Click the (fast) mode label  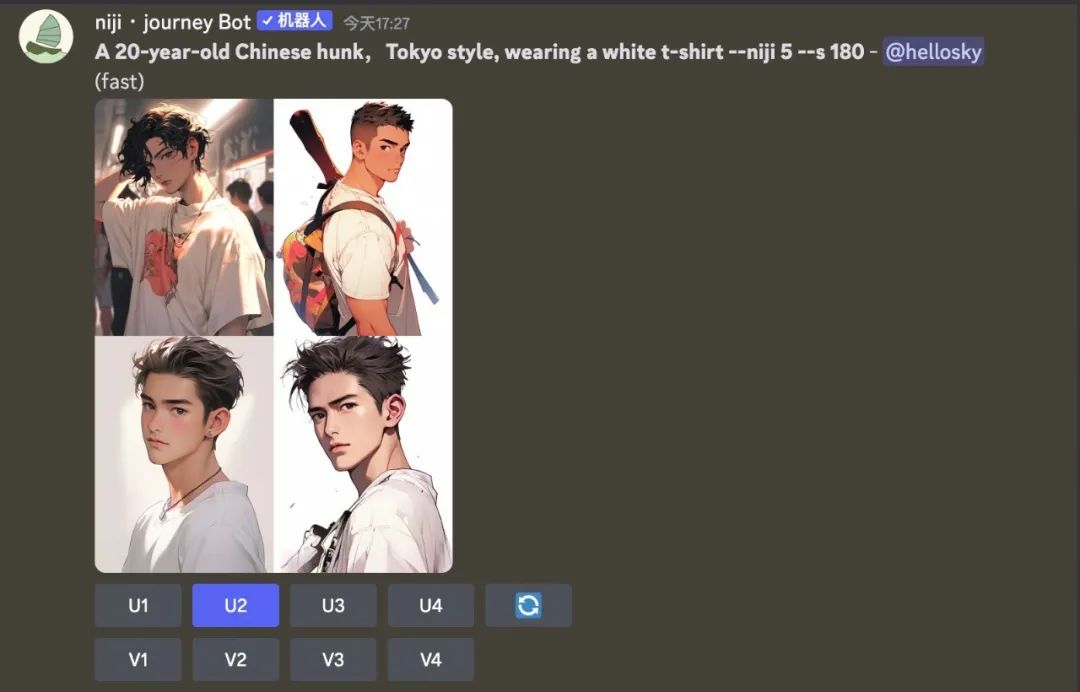pos(119,81)
